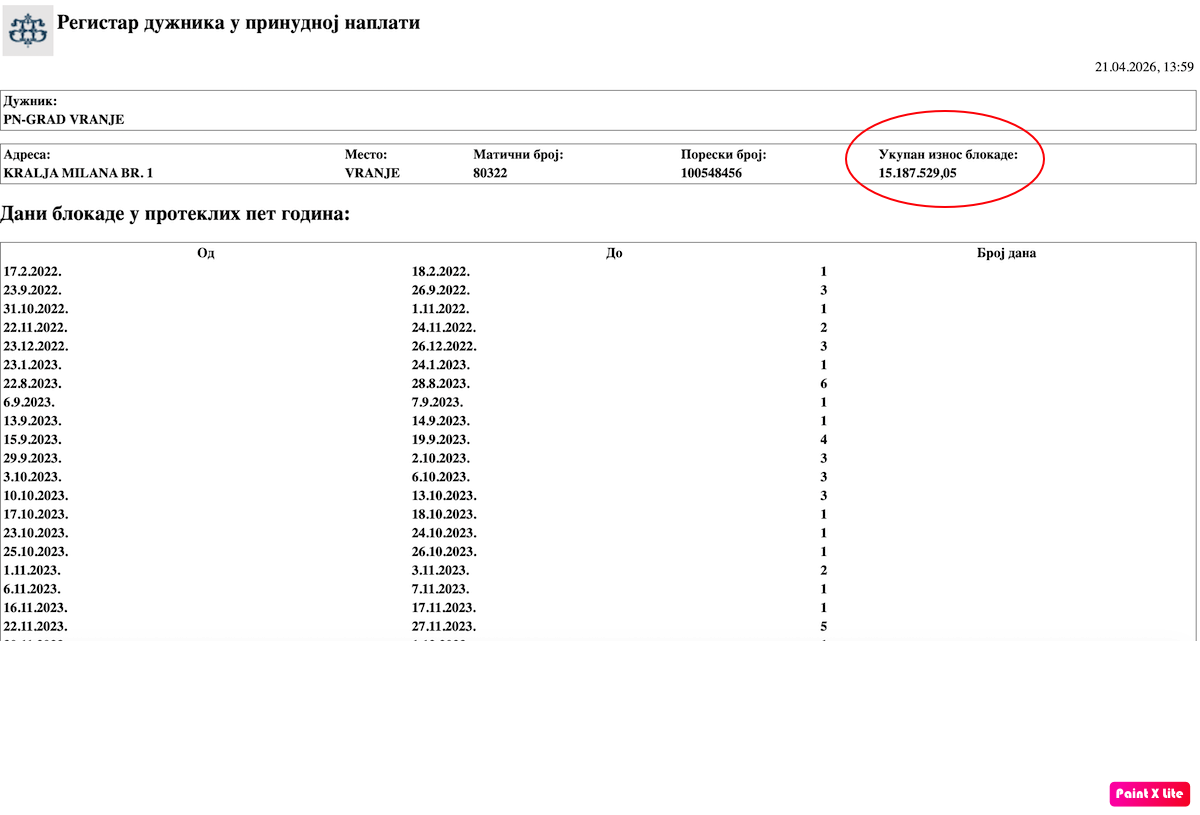The image size is (1200, 815).
Task: Click the circled amount 15.187.529,05
Action: (917, 173)
